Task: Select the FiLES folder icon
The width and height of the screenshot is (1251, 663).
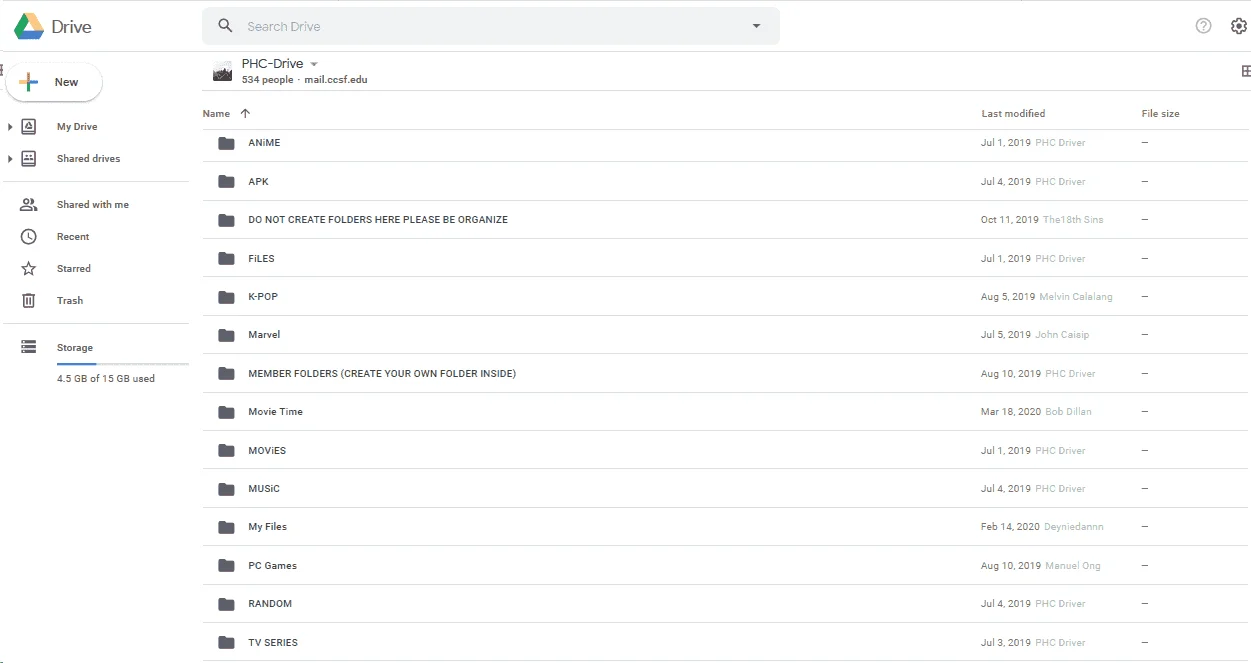Action: 226,259
